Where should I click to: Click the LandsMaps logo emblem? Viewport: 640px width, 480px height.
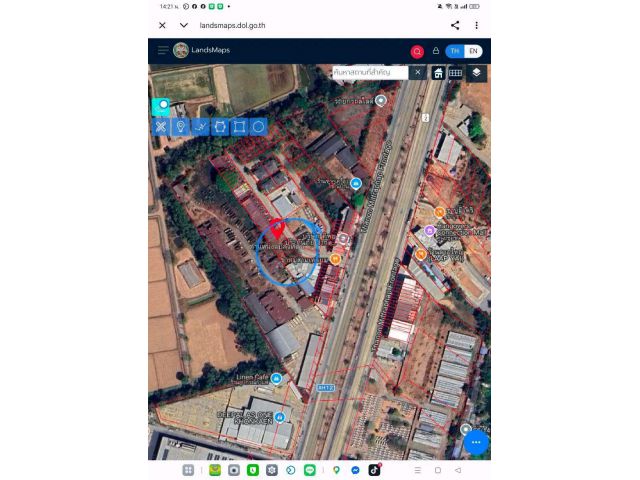tap(180, 50)
